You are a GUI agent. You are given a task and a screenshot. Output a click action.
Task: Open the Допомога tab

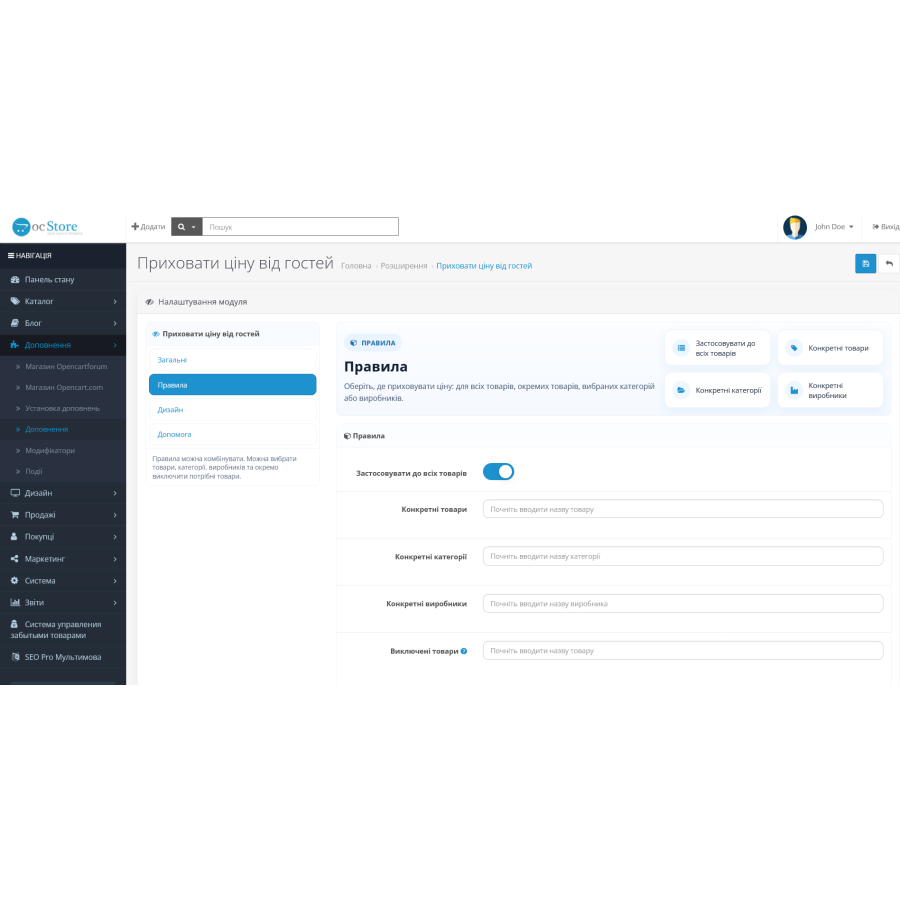pos(232,435)
